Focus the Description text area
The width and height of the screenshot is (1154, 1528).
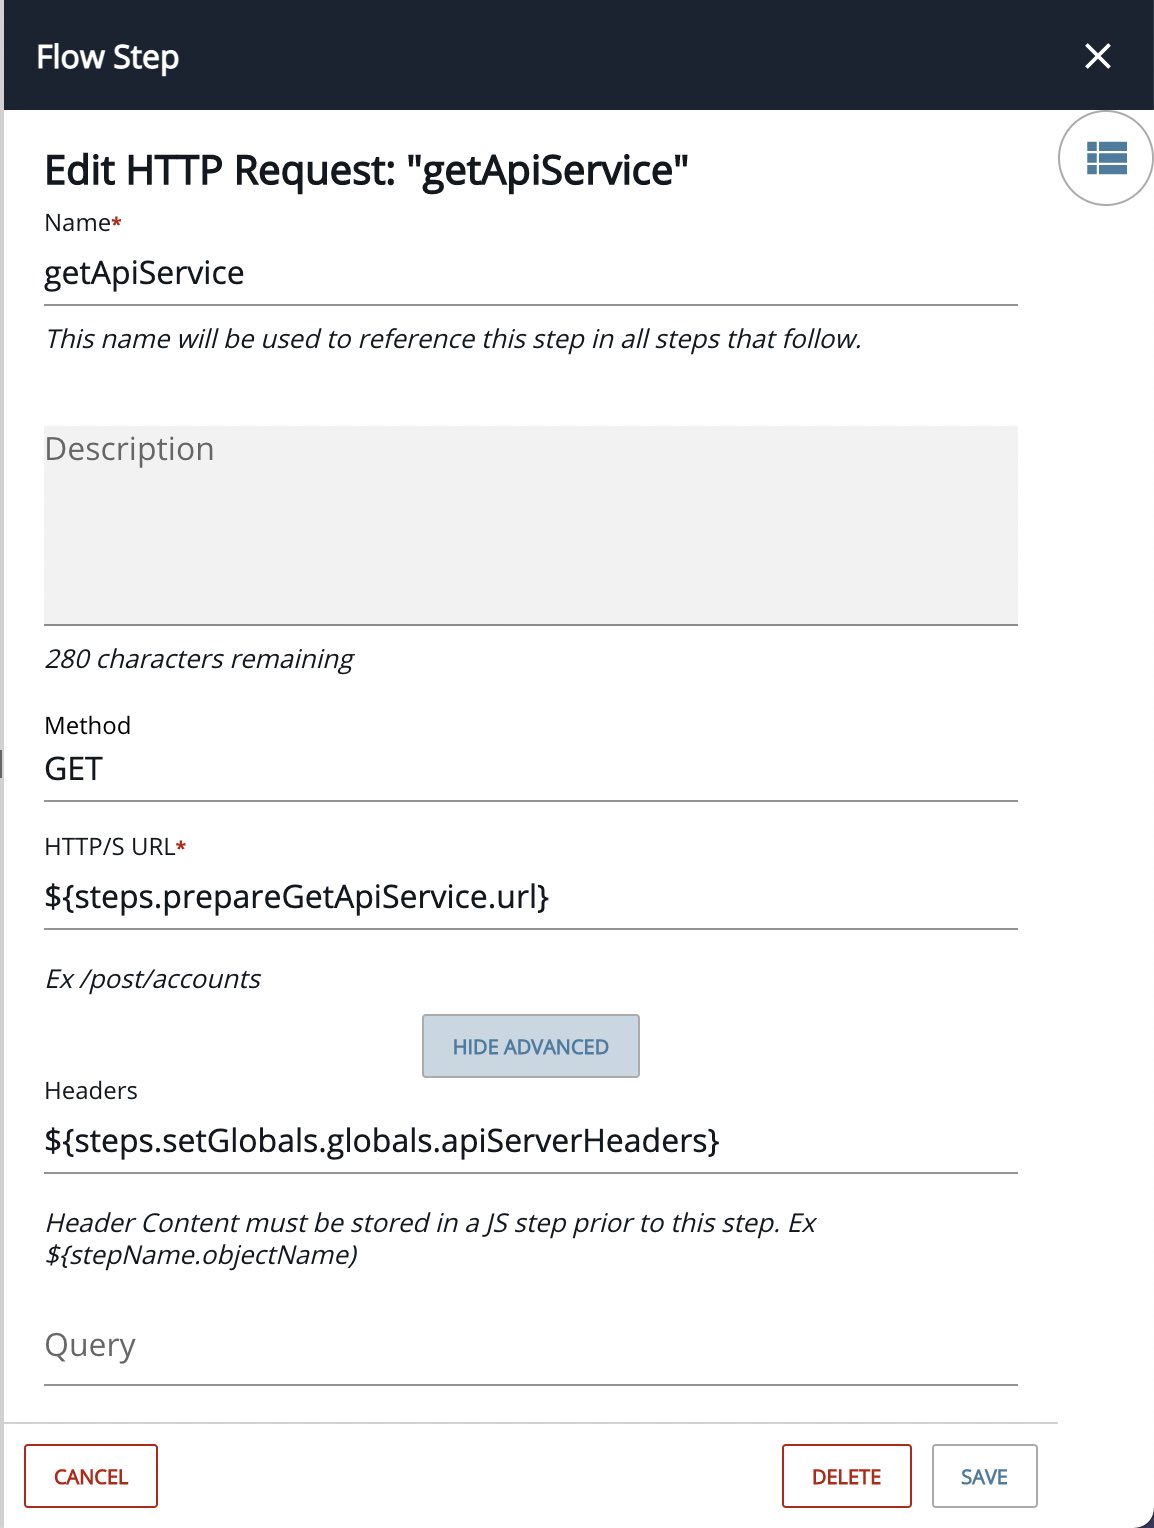pos(531,526)
